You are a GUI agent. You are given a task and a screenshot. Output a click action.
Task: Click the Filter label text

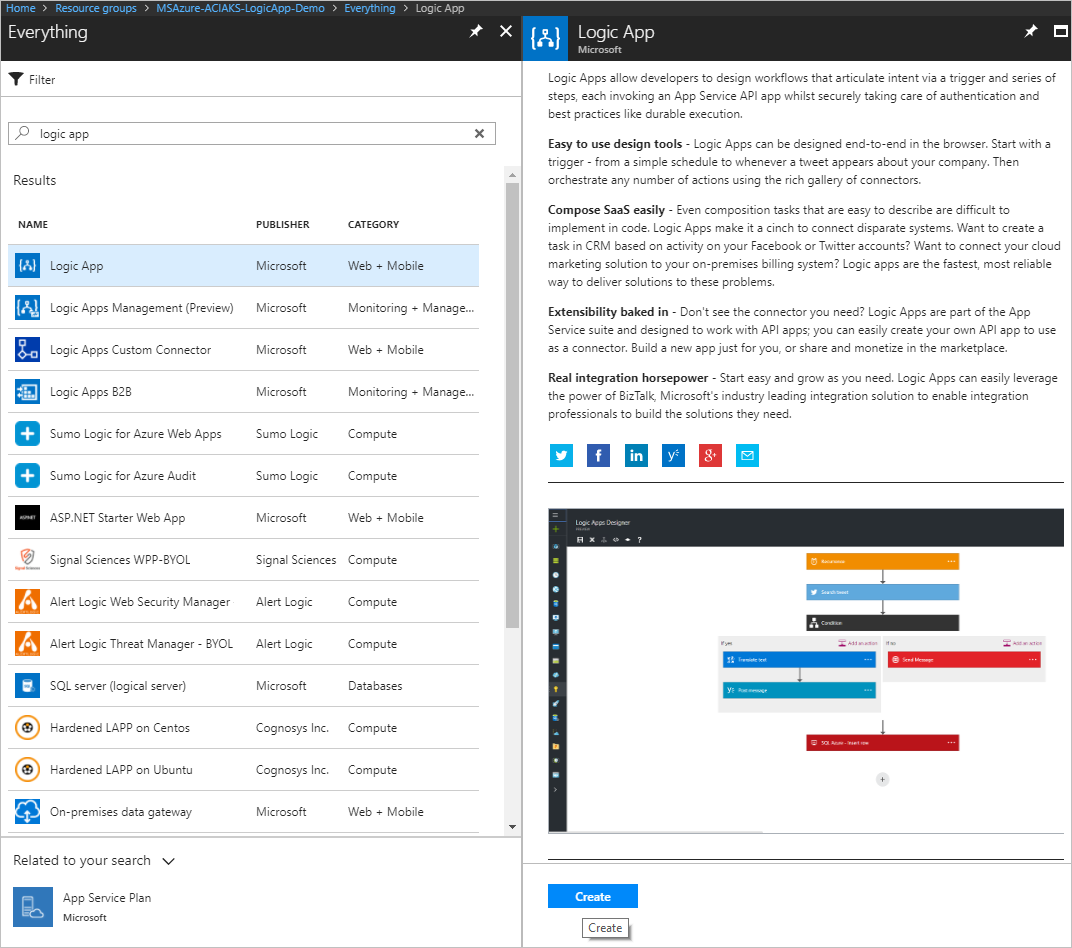click(42, 80)
